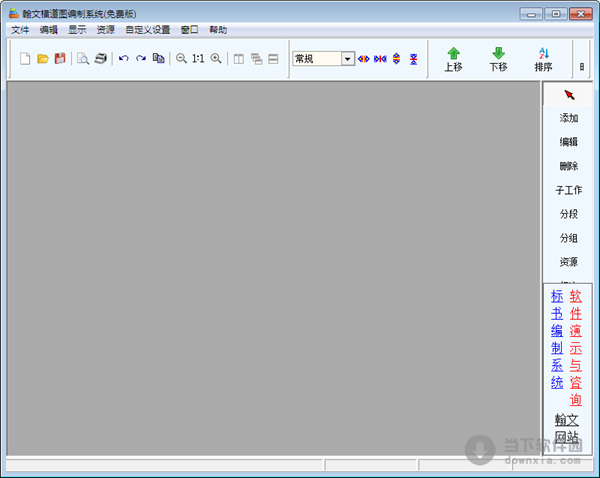Maximize the application window
Viewport: 600px width, 478px height.
556,14
